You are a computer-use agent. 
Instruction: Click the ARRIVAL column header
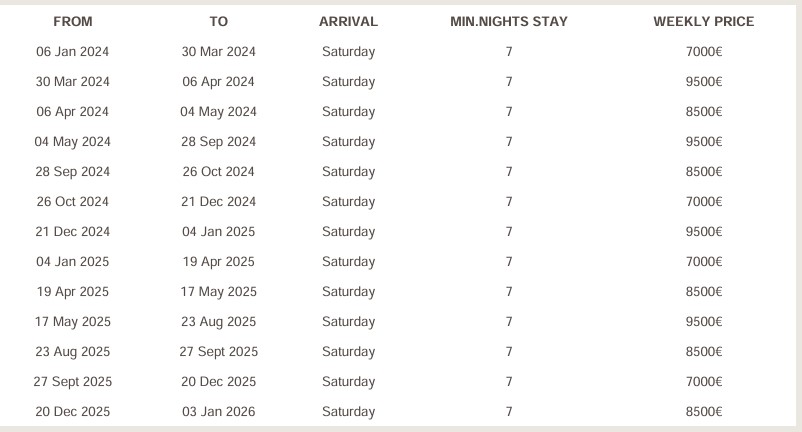point(348,21)
